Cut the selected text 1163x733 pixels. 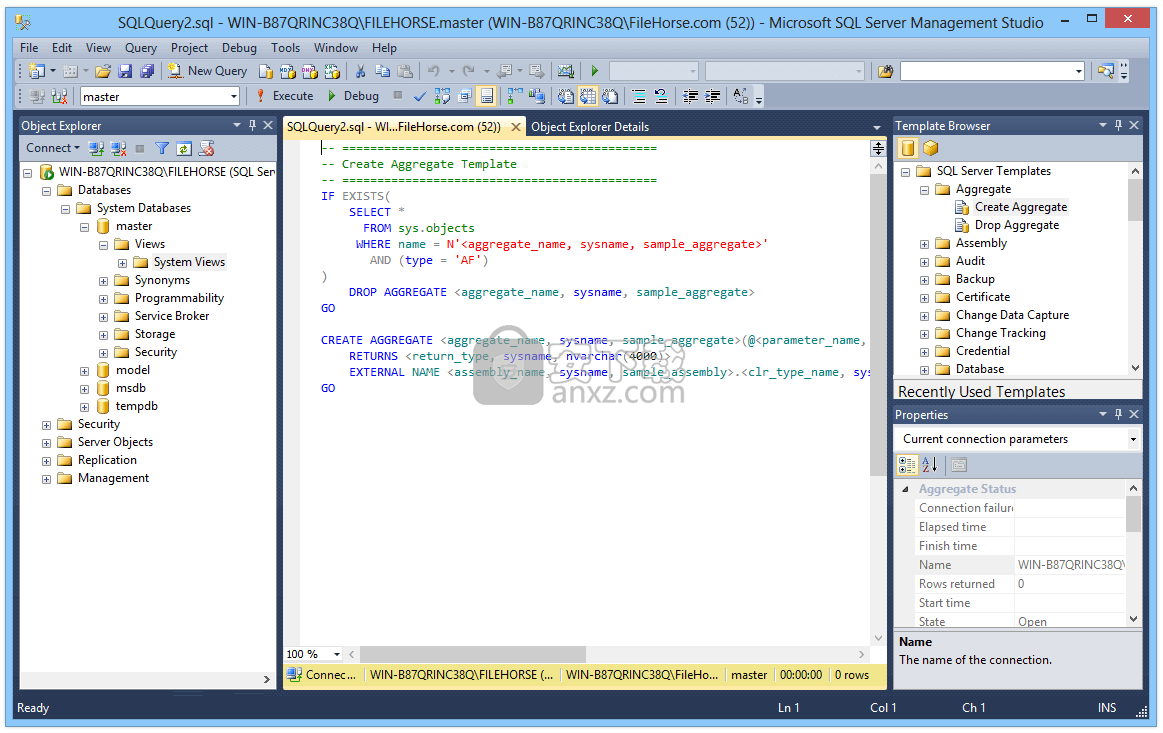point(360,71)
